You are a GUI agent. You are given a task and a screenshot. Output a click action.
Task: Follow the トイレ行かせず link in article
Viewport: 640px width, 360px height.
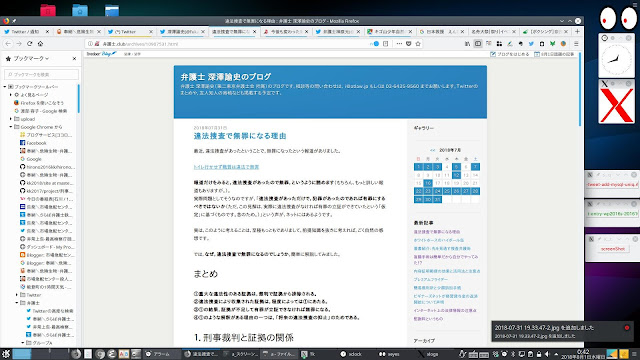point(226,167)
